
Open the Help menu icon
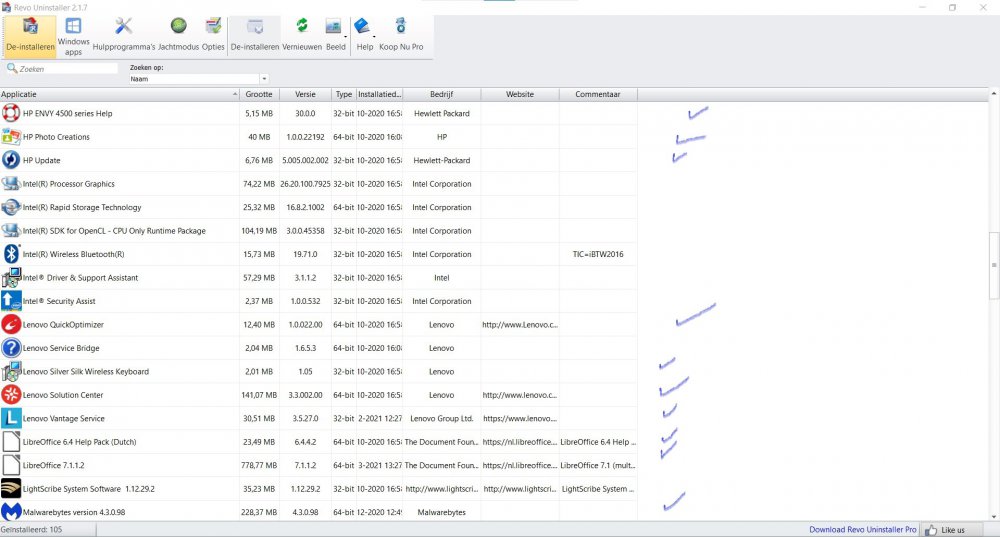(x=362, y=26)
